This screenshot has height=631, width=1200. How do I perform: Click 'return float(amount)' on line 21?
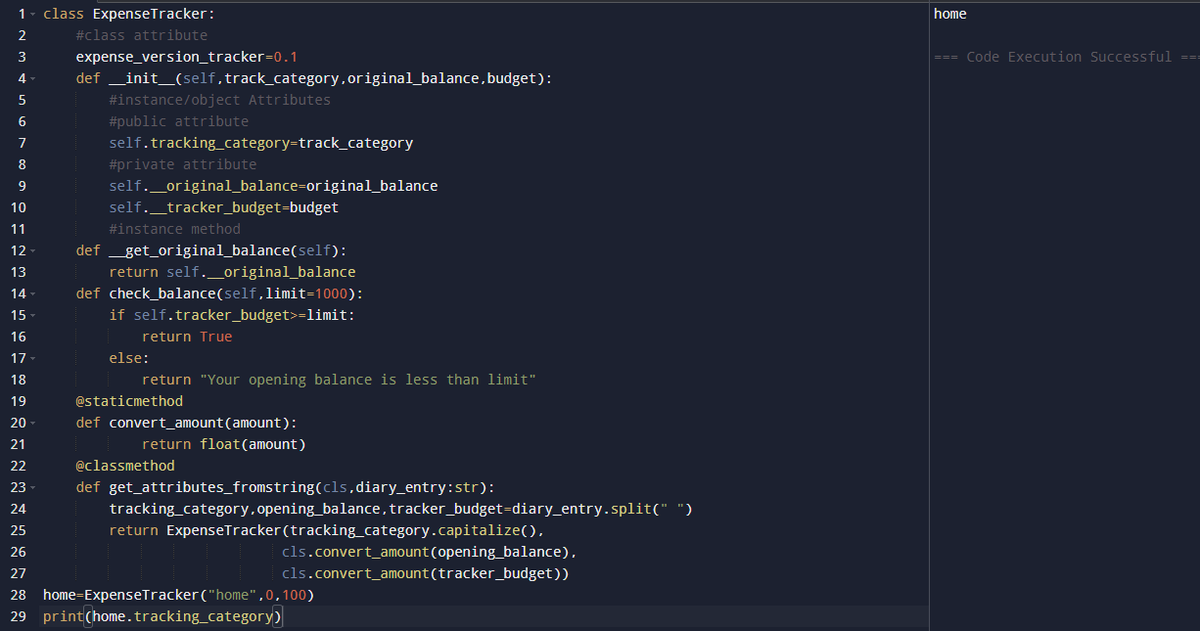[224, 444]
